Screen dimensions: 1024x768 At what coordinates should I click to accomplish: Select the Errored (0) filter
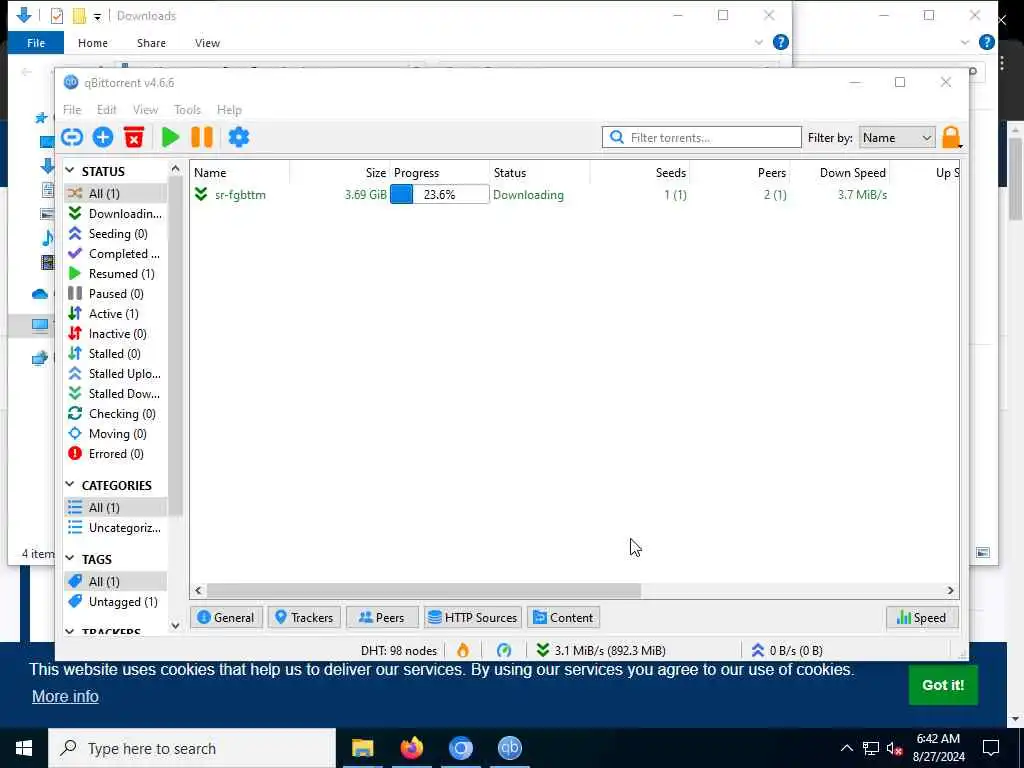pos(116,454)
